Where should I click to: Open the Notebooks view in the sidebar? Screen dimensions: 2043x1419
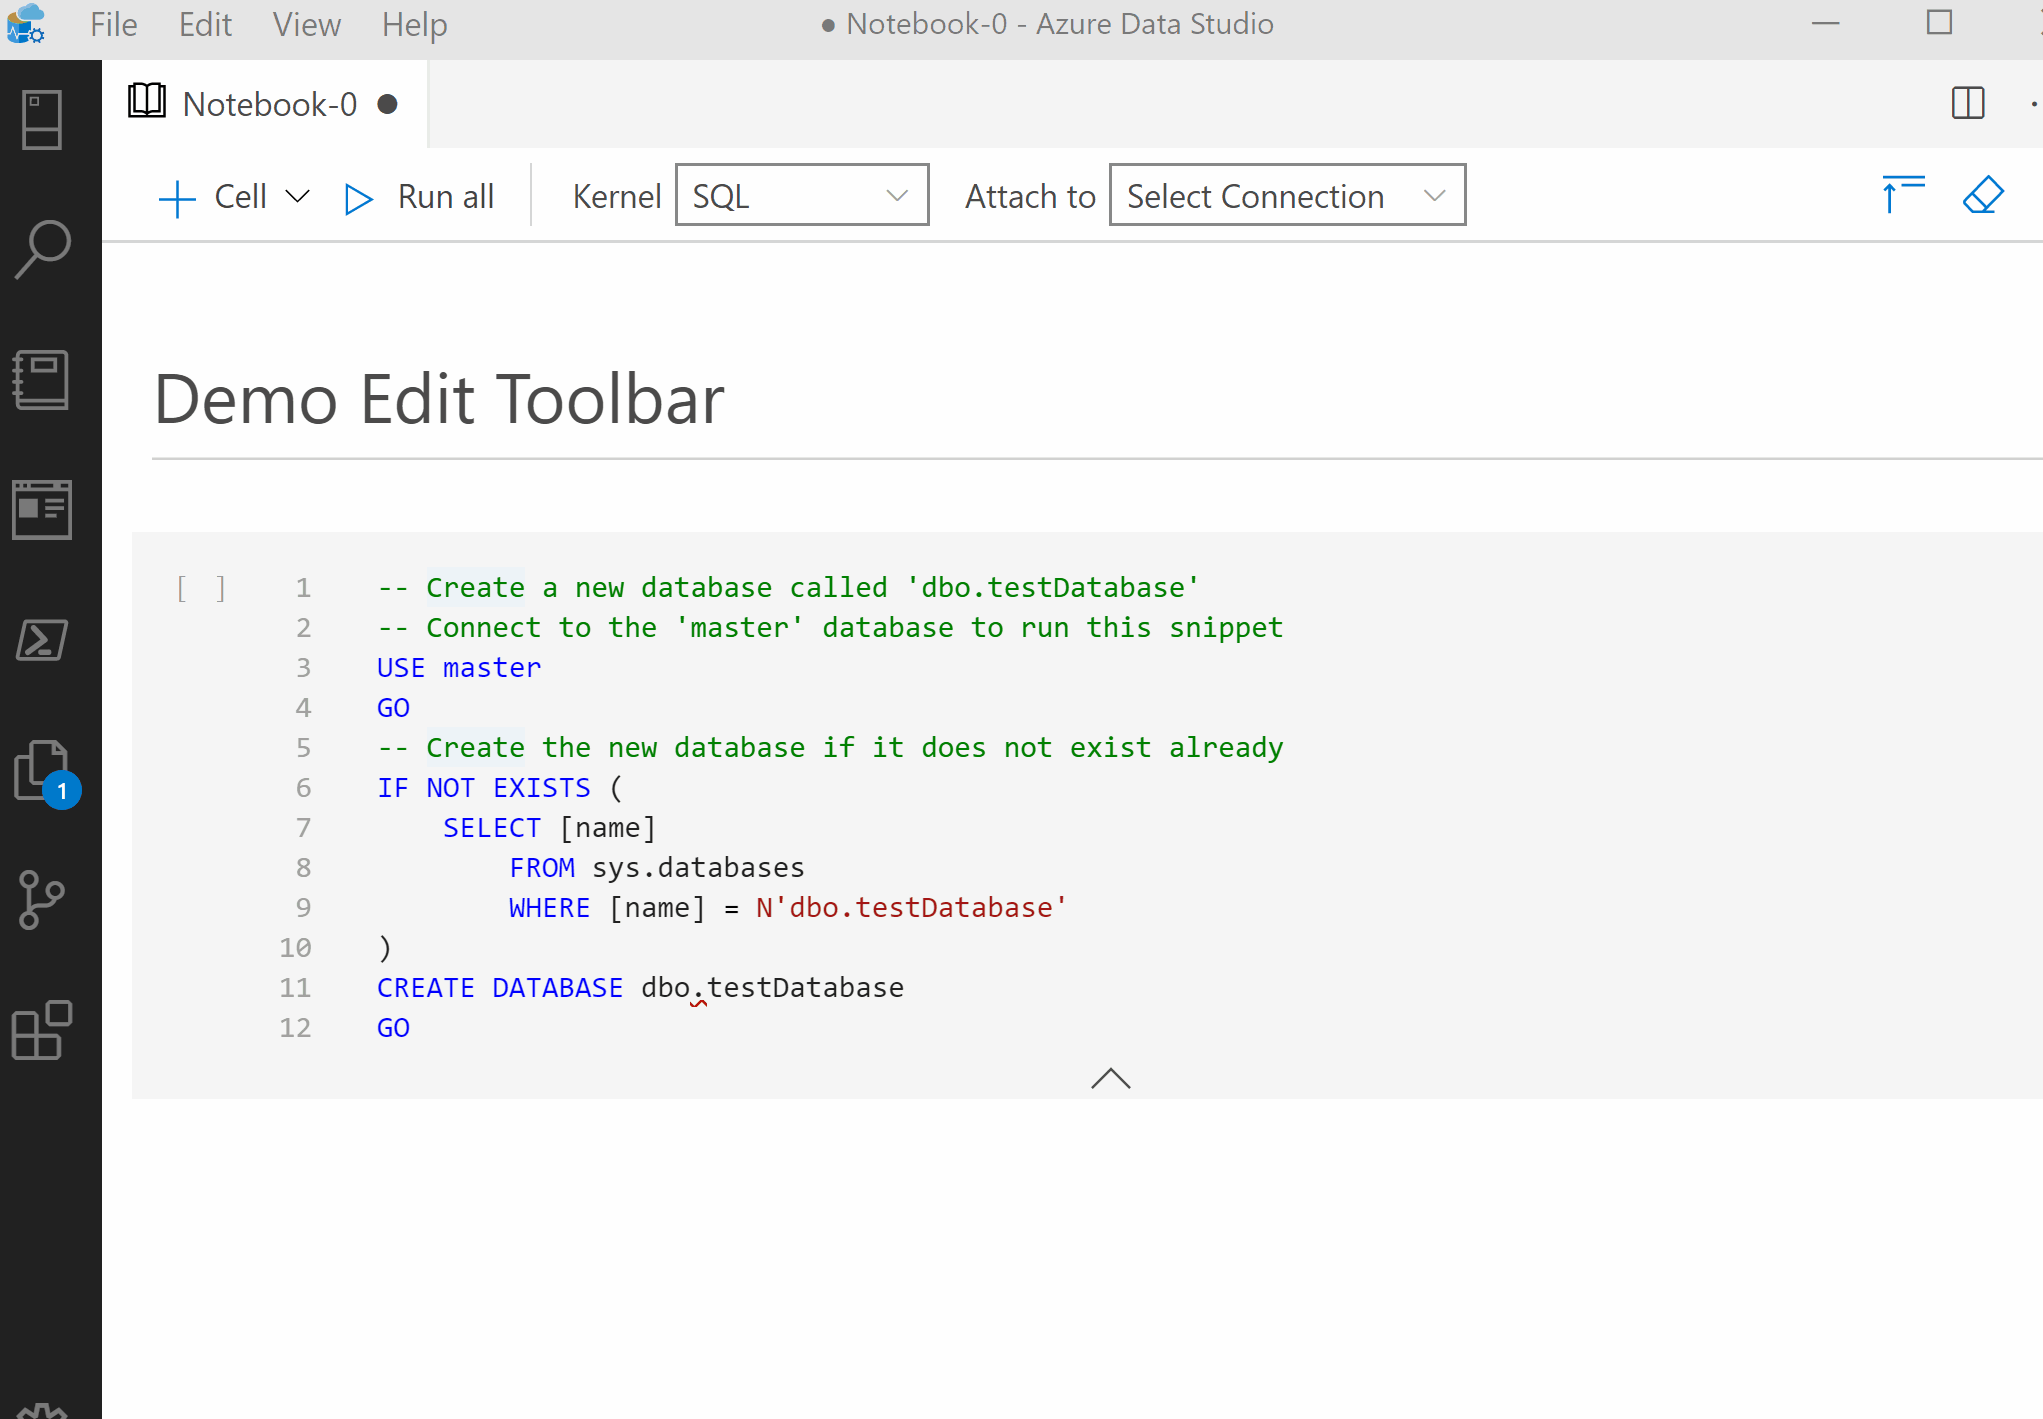(42, 380)
